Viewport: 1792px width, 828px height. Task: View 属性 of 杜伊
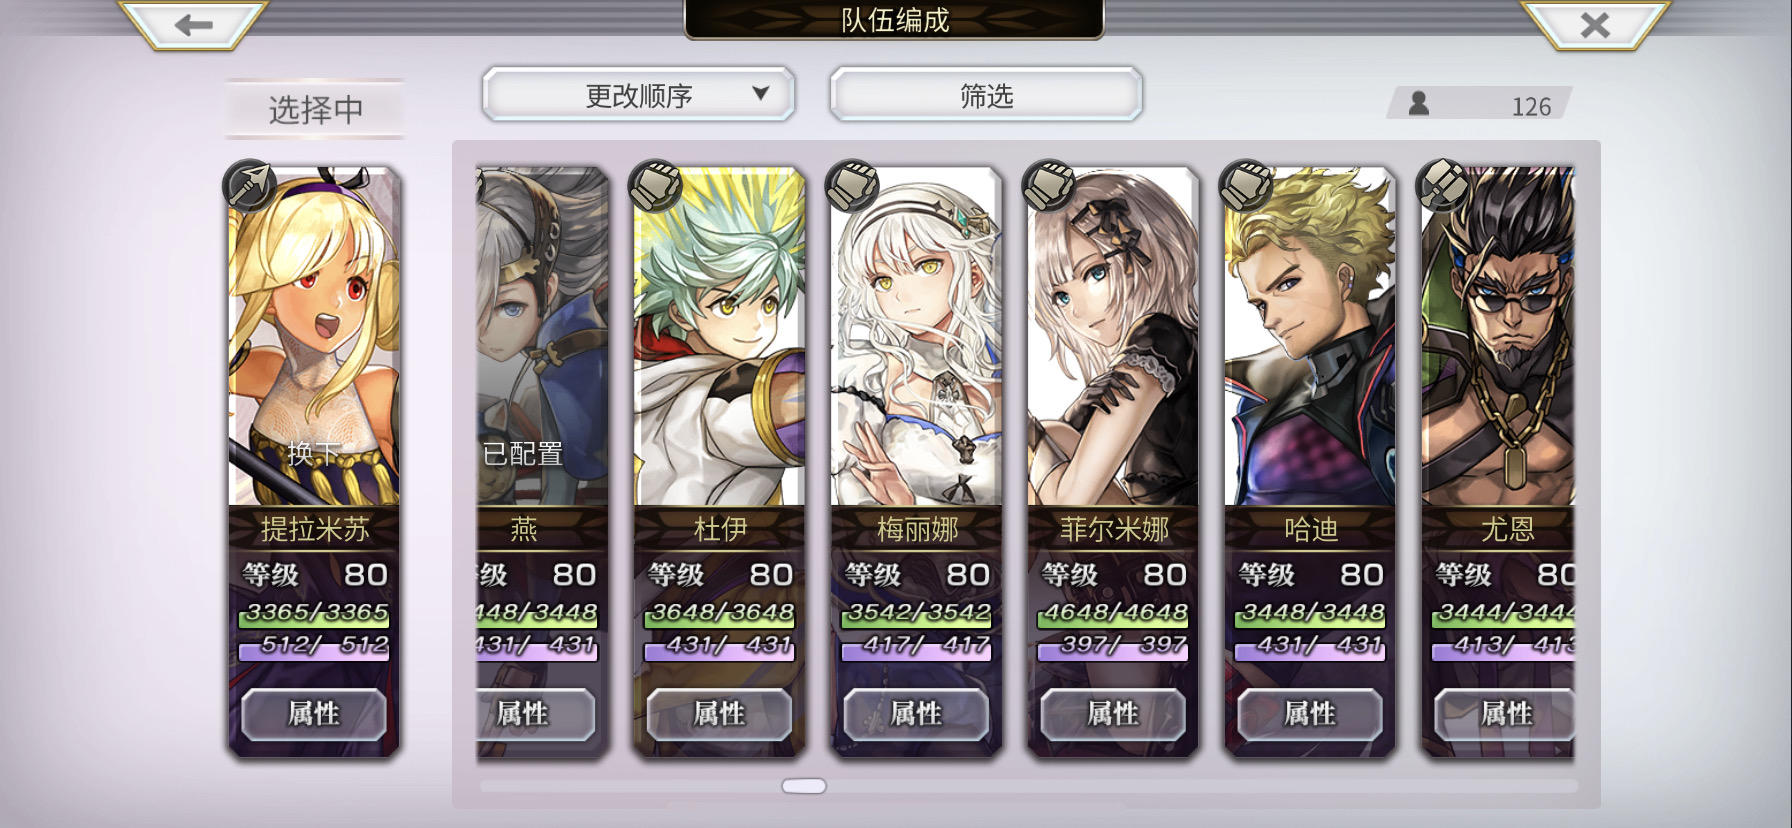(x=719, y=714)
